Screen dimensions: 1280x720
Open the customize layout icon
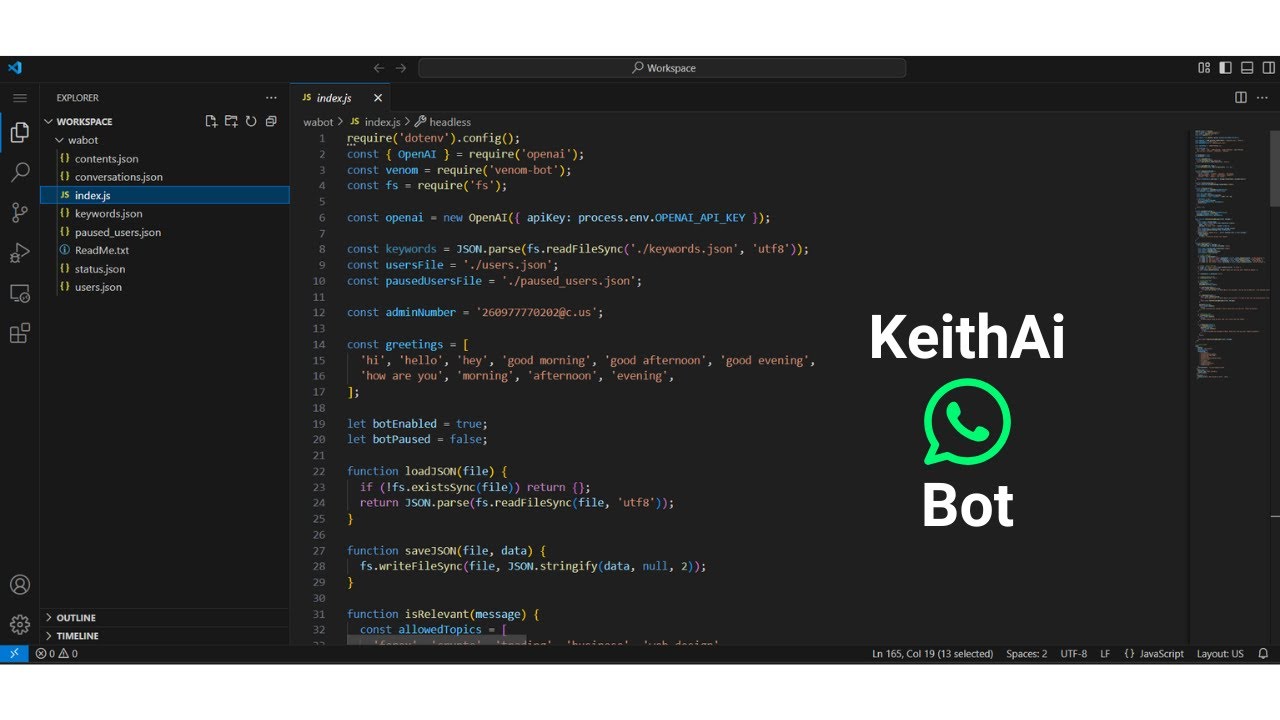pos(1204,68)
